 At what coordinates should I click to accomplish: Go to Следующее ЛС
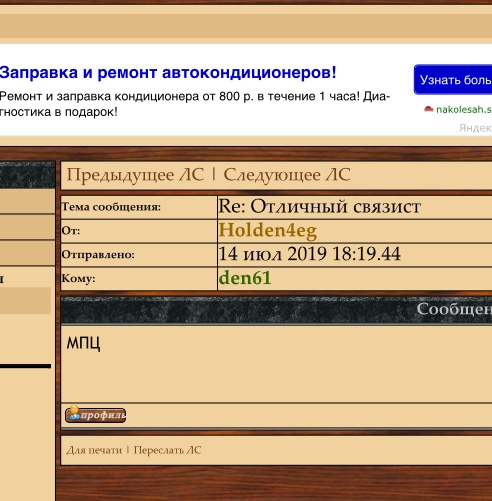click(x=287, y=175)
